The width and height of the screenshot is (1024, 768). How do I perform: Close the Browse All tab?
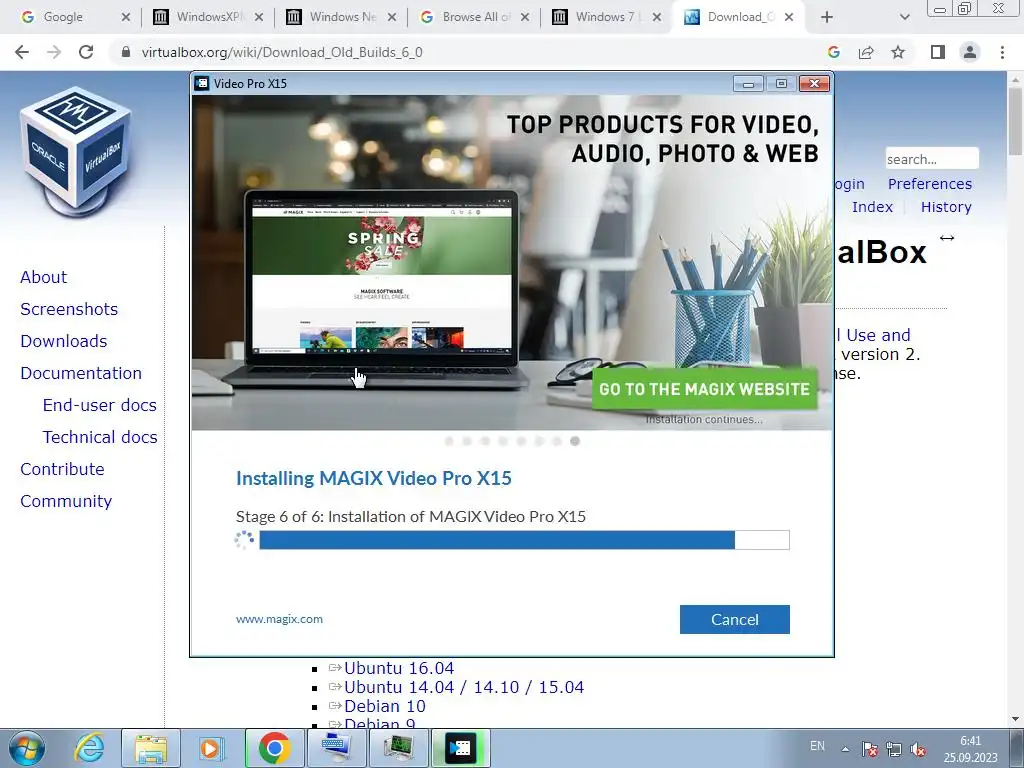click(x=525, y=17)
